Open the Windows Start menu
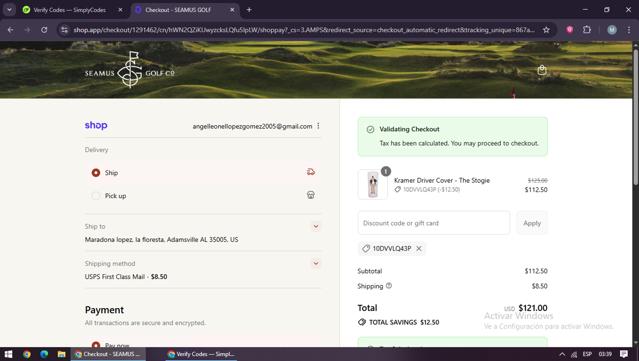 click(8, 354)
